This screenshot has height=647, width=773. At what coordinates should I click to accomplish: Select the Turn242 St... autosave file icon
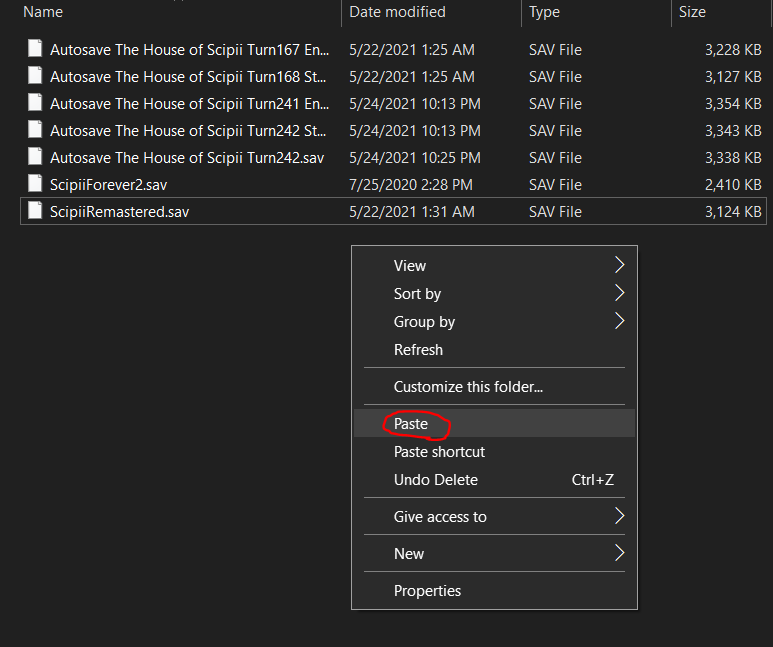point(36,131)
